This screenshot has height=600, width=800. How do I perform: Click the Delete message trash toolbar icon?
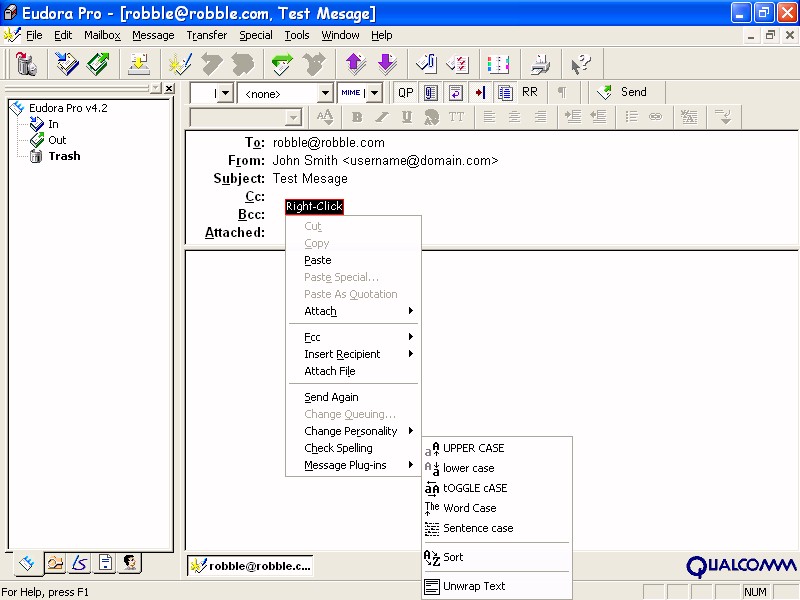26,64
